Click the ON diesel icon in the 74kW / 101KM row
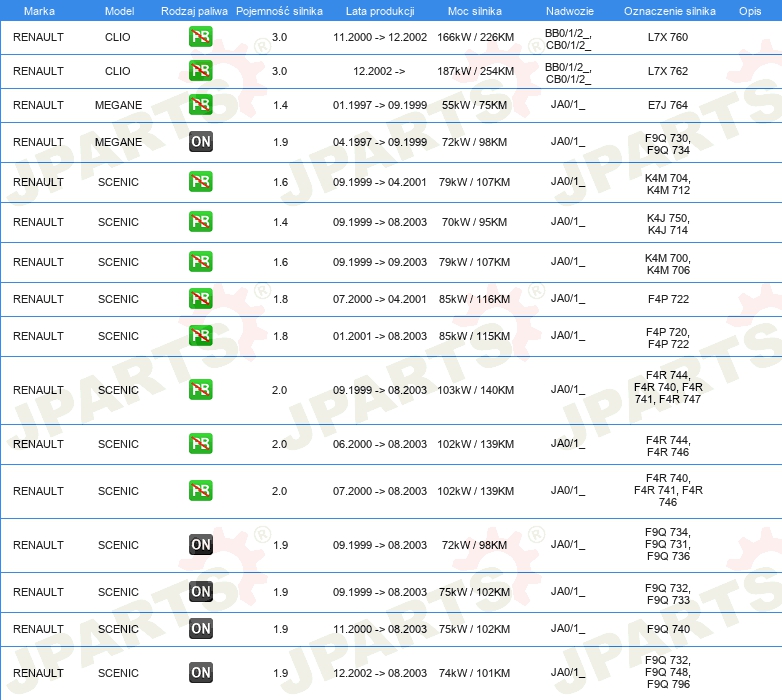 pos(200,673)
